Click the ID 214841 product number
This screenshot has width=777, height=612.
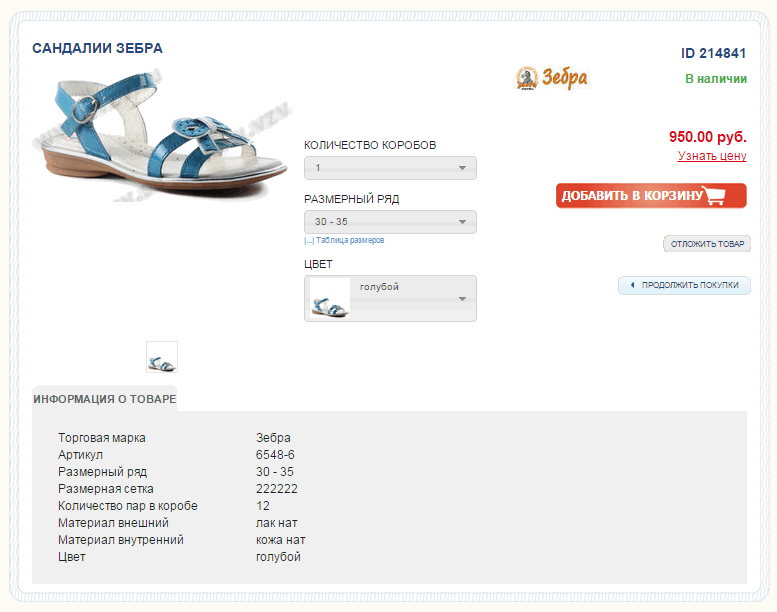tap(714, 54)
